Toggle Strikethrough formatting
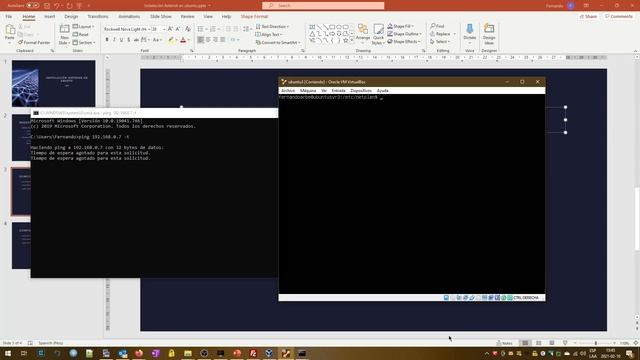Screen dimensions: 640x360 (136, 40)
